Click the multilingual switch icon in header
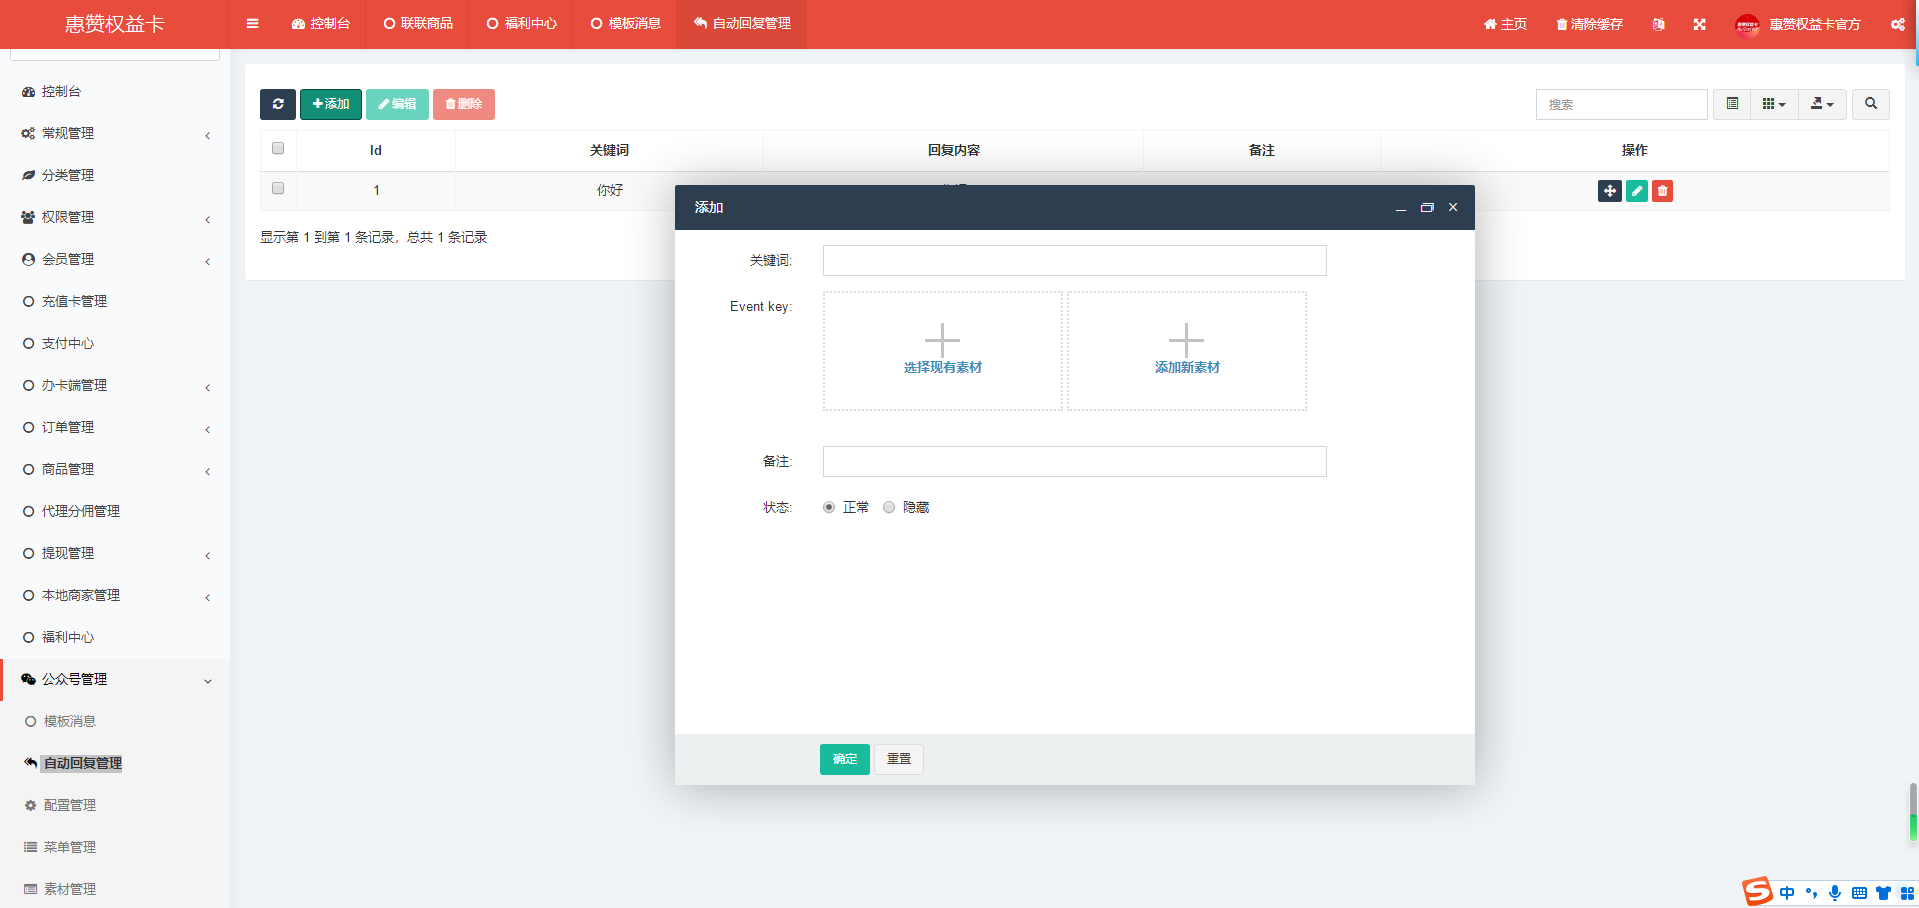The image size is (1919, 908). [x=1658, y=24]
